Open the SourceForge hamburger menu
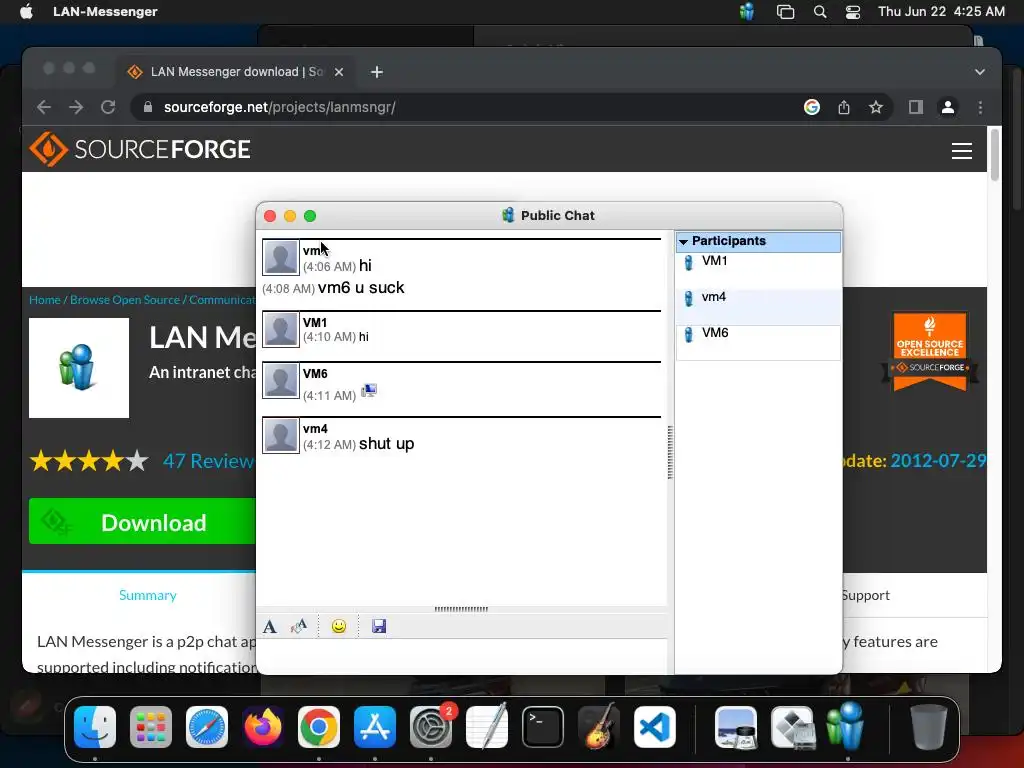 (x=961, y=151)
